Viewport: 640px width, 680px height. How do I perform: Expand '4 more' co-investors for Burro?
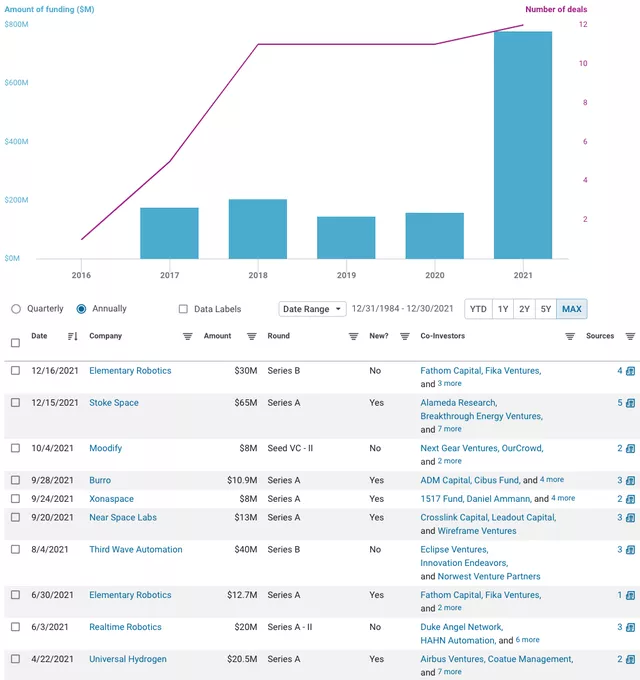(x=552, y=480)
